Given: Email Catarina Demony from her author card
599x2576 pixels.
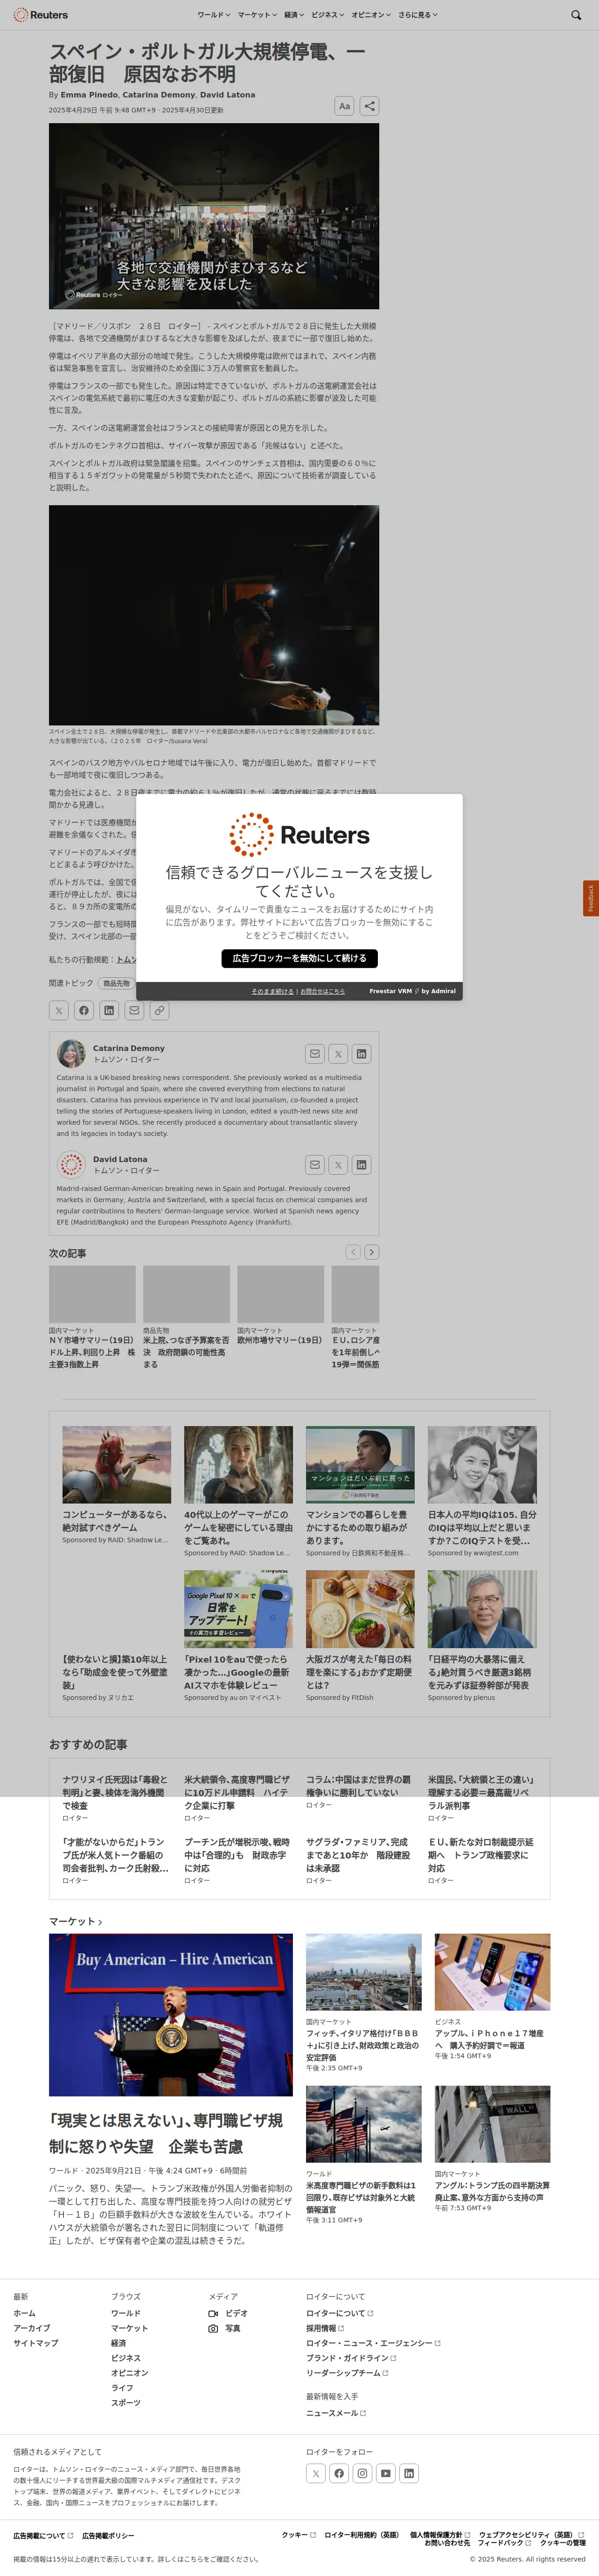Looking at the screenshot, I should [x=315, y=1053].
